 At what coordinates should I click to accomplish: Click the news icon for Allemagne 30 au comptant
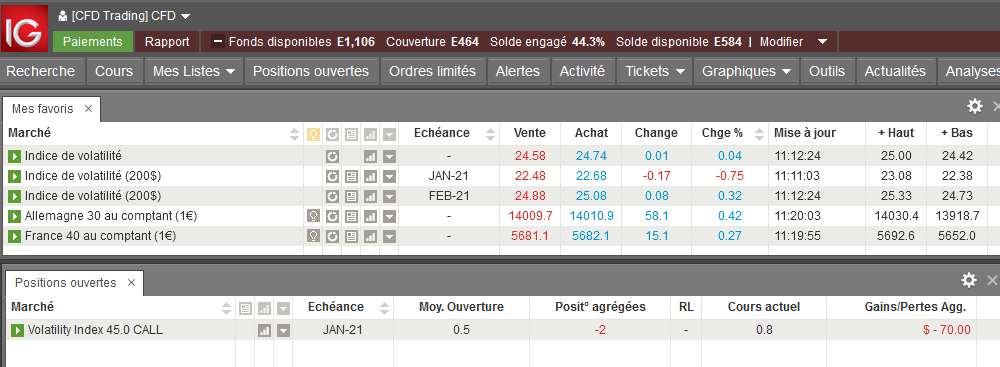click(x=351, y=216)
